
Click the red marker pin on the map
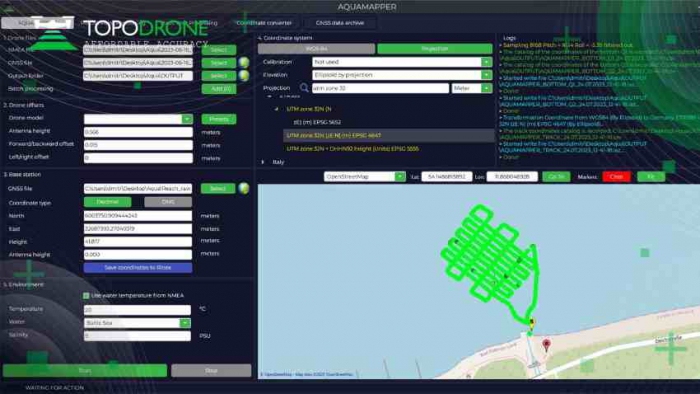tap(546, 345)
